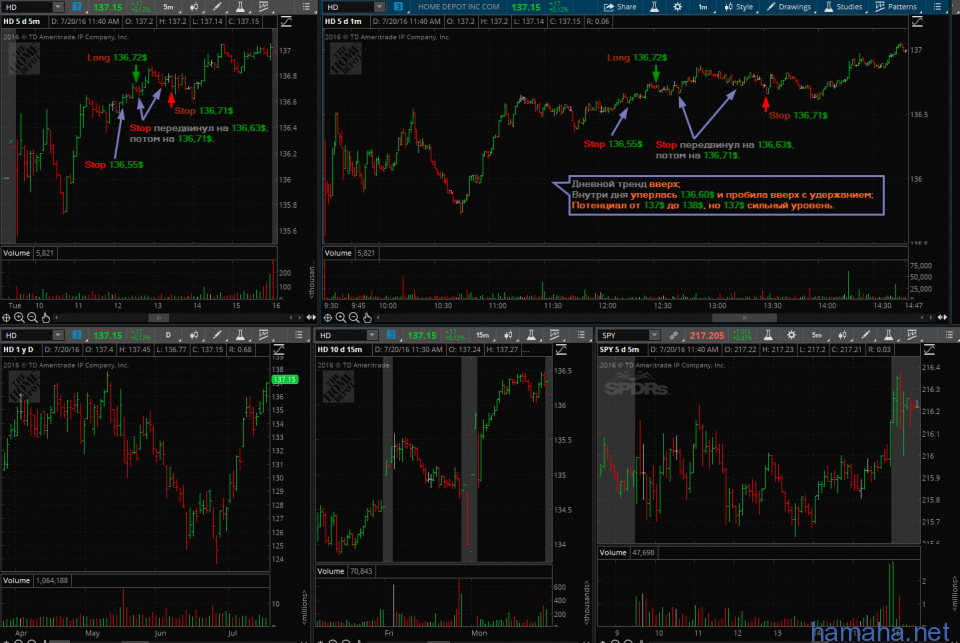Open candle Style icon in top-left chart

pyautogui.click(x=193, y=7)
